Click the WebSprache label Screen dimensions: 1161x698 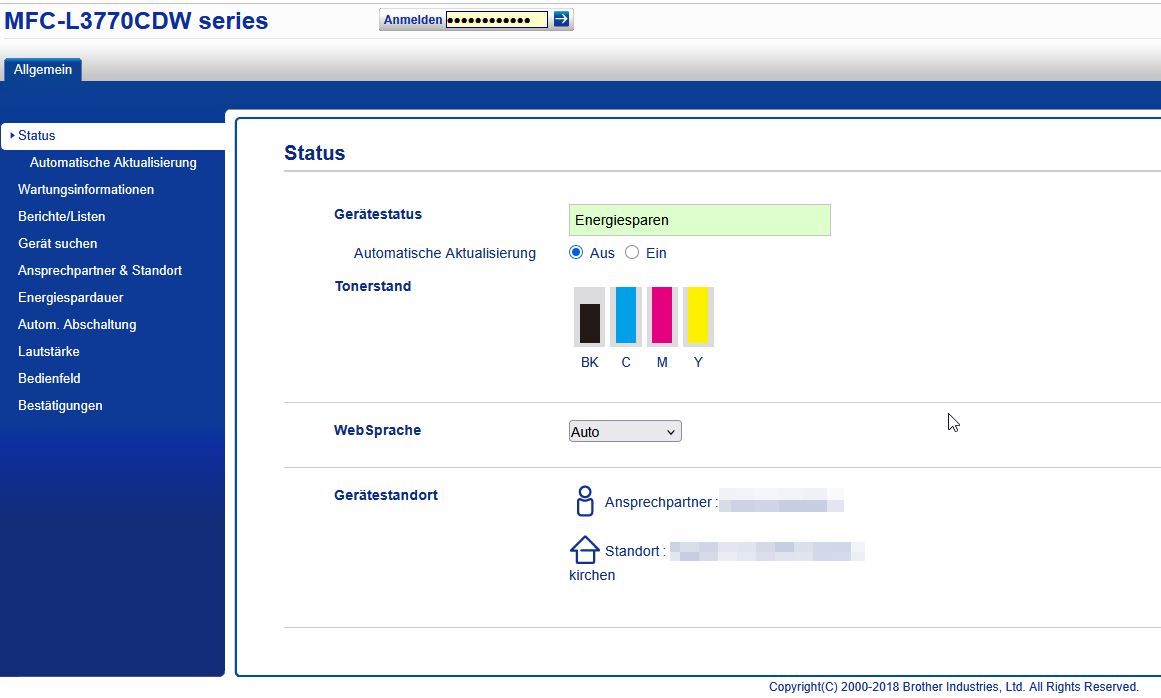point(378,430)
